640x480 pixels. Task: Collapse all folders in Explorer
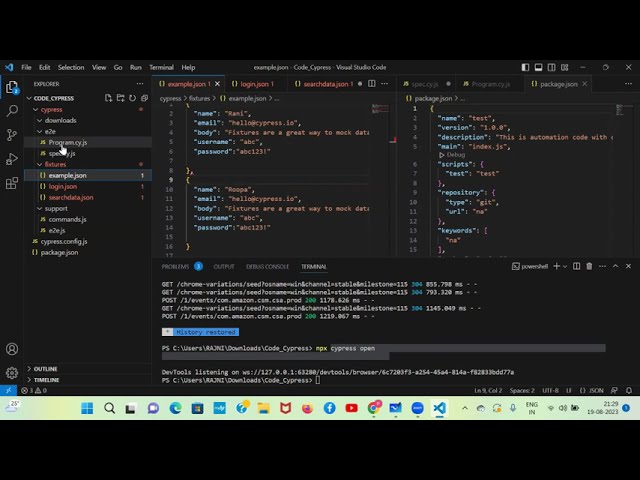click(x=144, y=98)
